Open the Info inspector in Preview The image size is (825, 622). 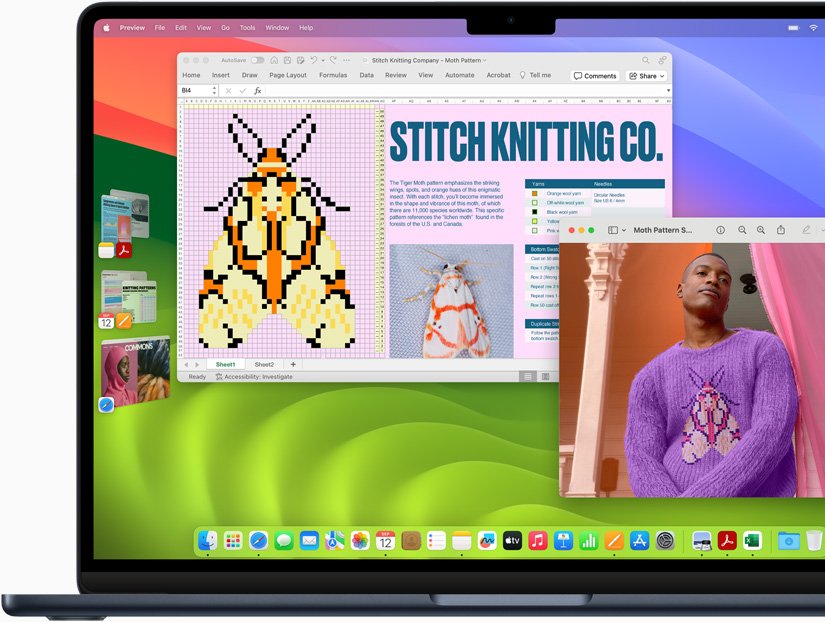pyautogui.click(x=721, y=229)
